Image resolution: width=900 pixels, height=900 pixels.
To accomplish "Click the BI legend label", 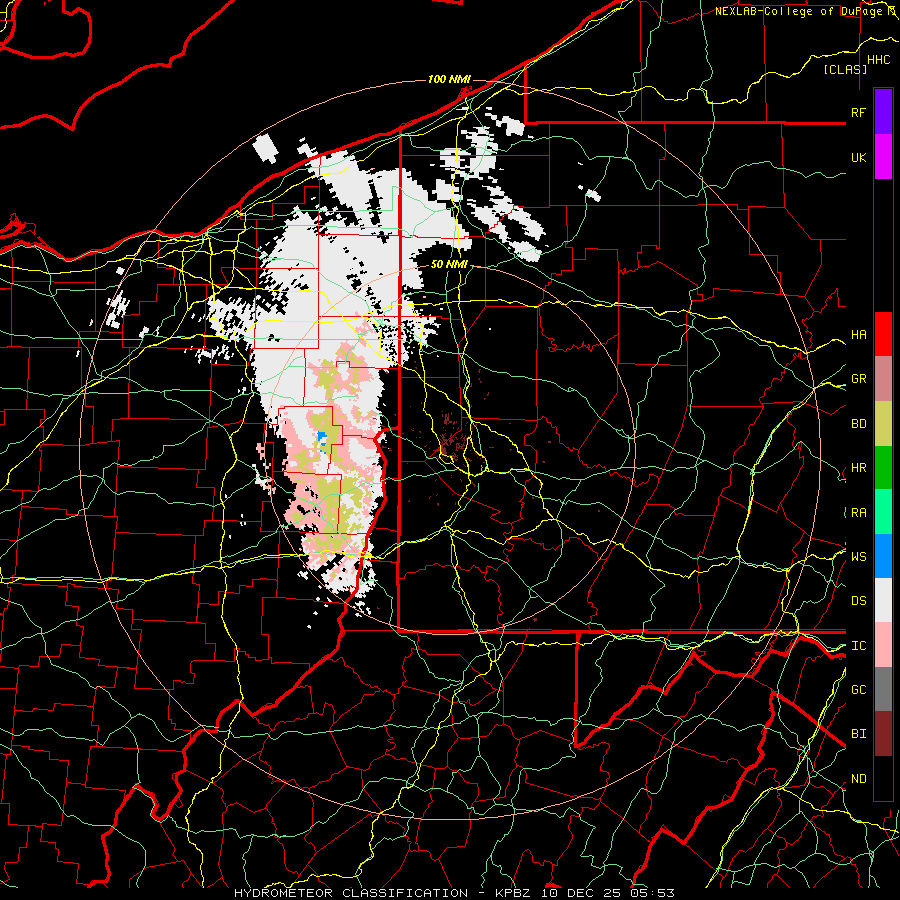I will coord(859,734).
